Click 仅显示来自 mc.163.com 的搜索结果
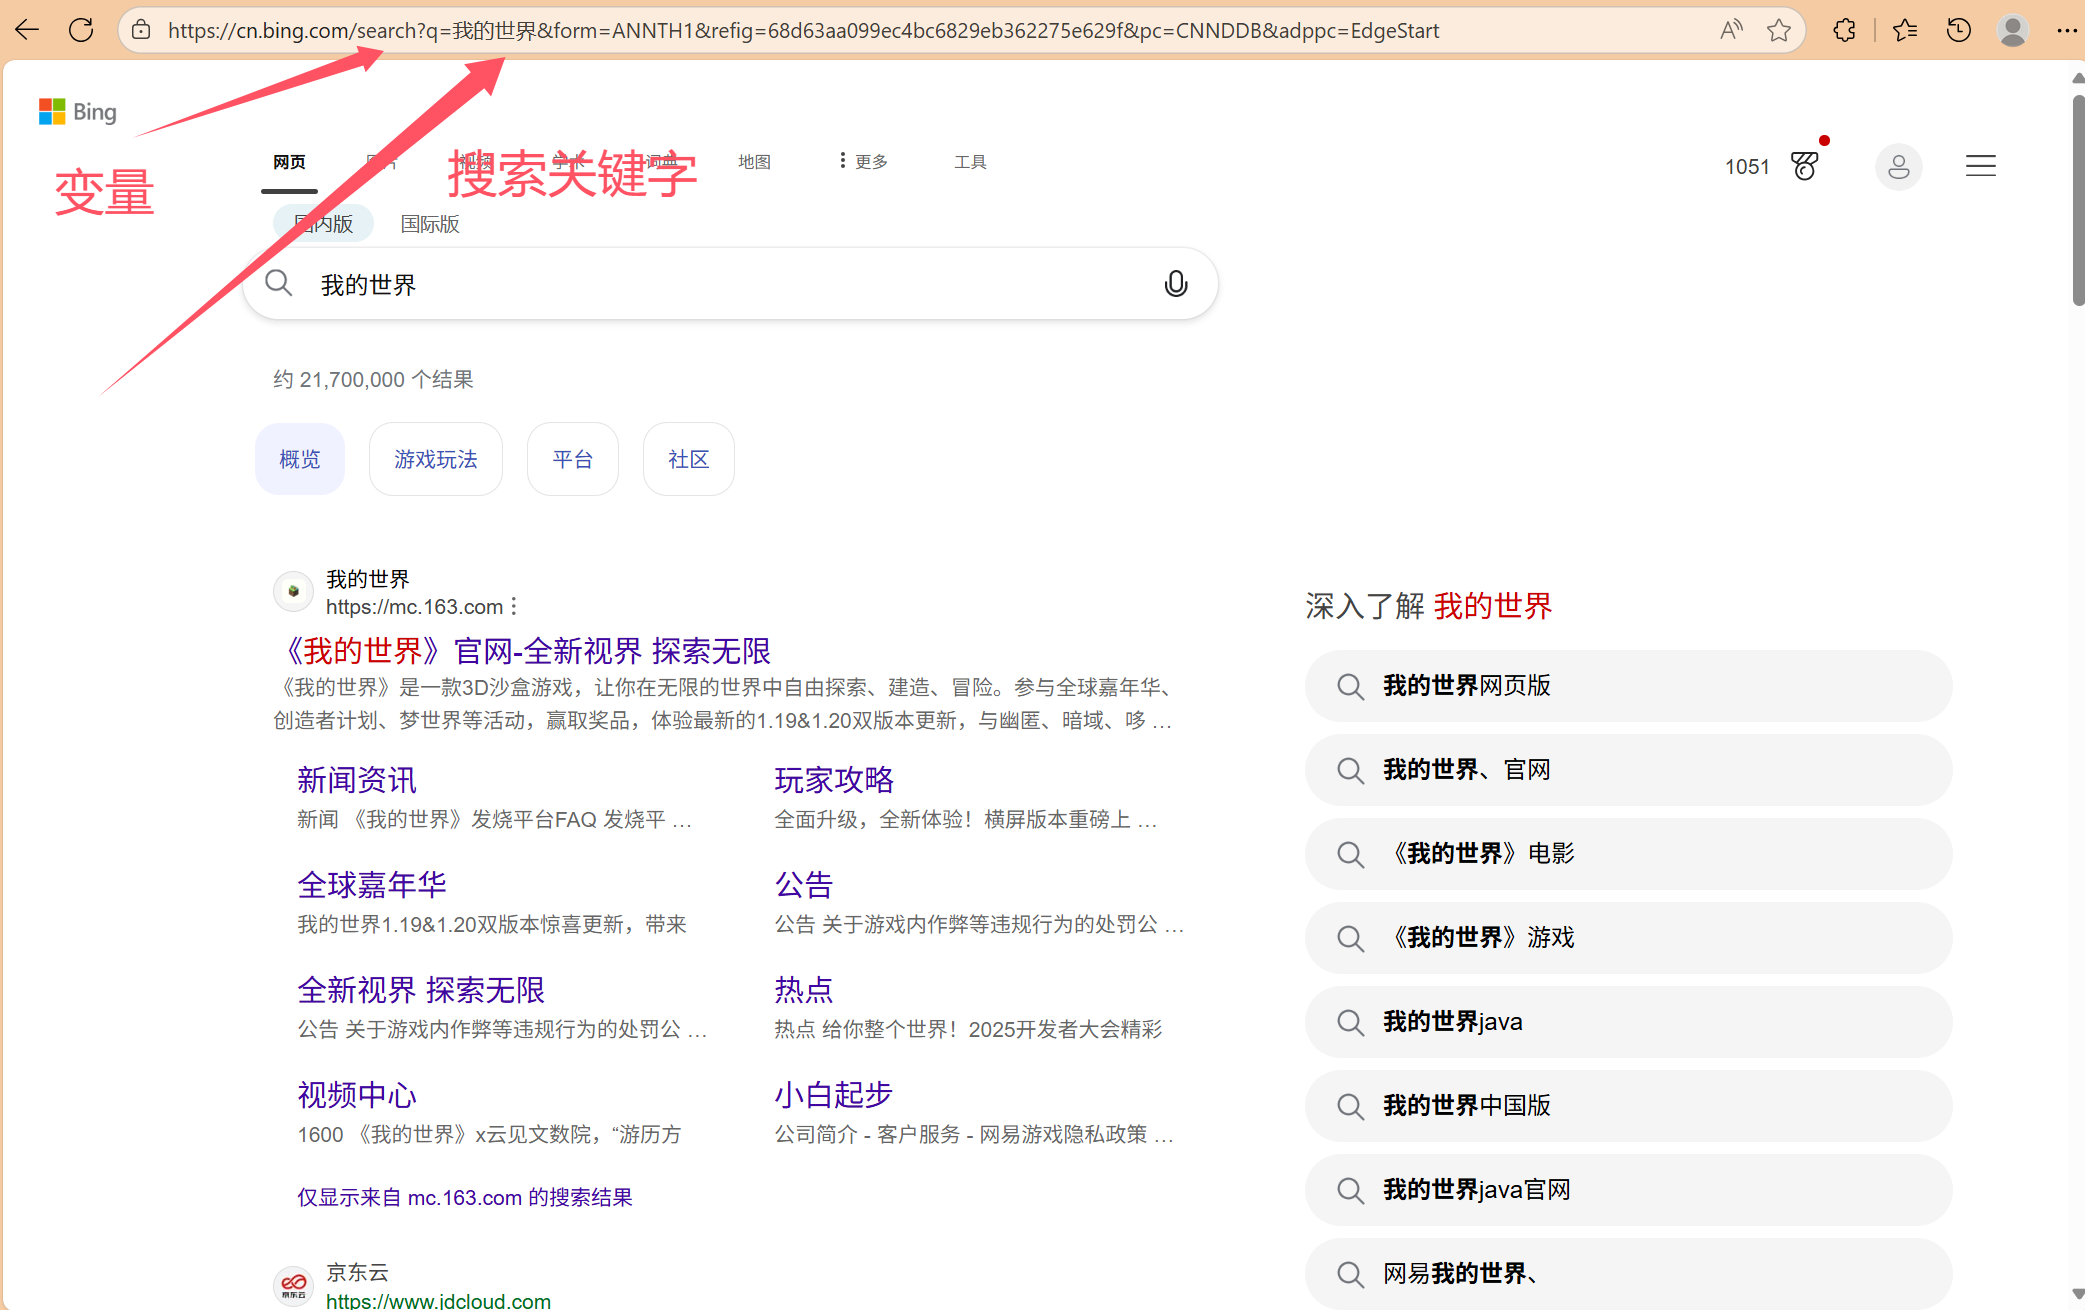Image resolution: width=2085 pixels, height=1310 pixels. (465, 1197)
